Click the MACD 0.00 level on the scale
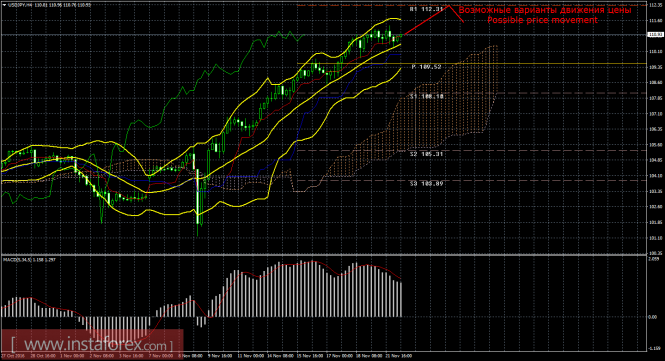This screenshot has height=361, width=665. click(x=653, y=317)
